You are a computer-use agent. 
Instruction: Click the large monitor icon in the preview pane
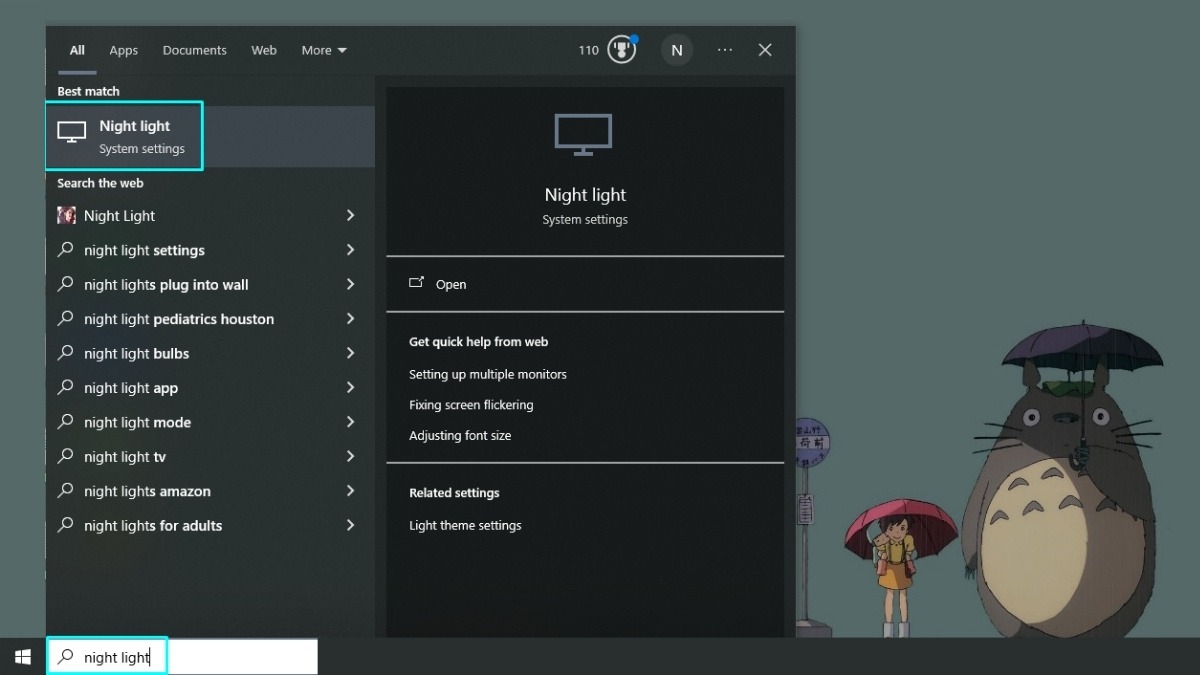(583, 135)
